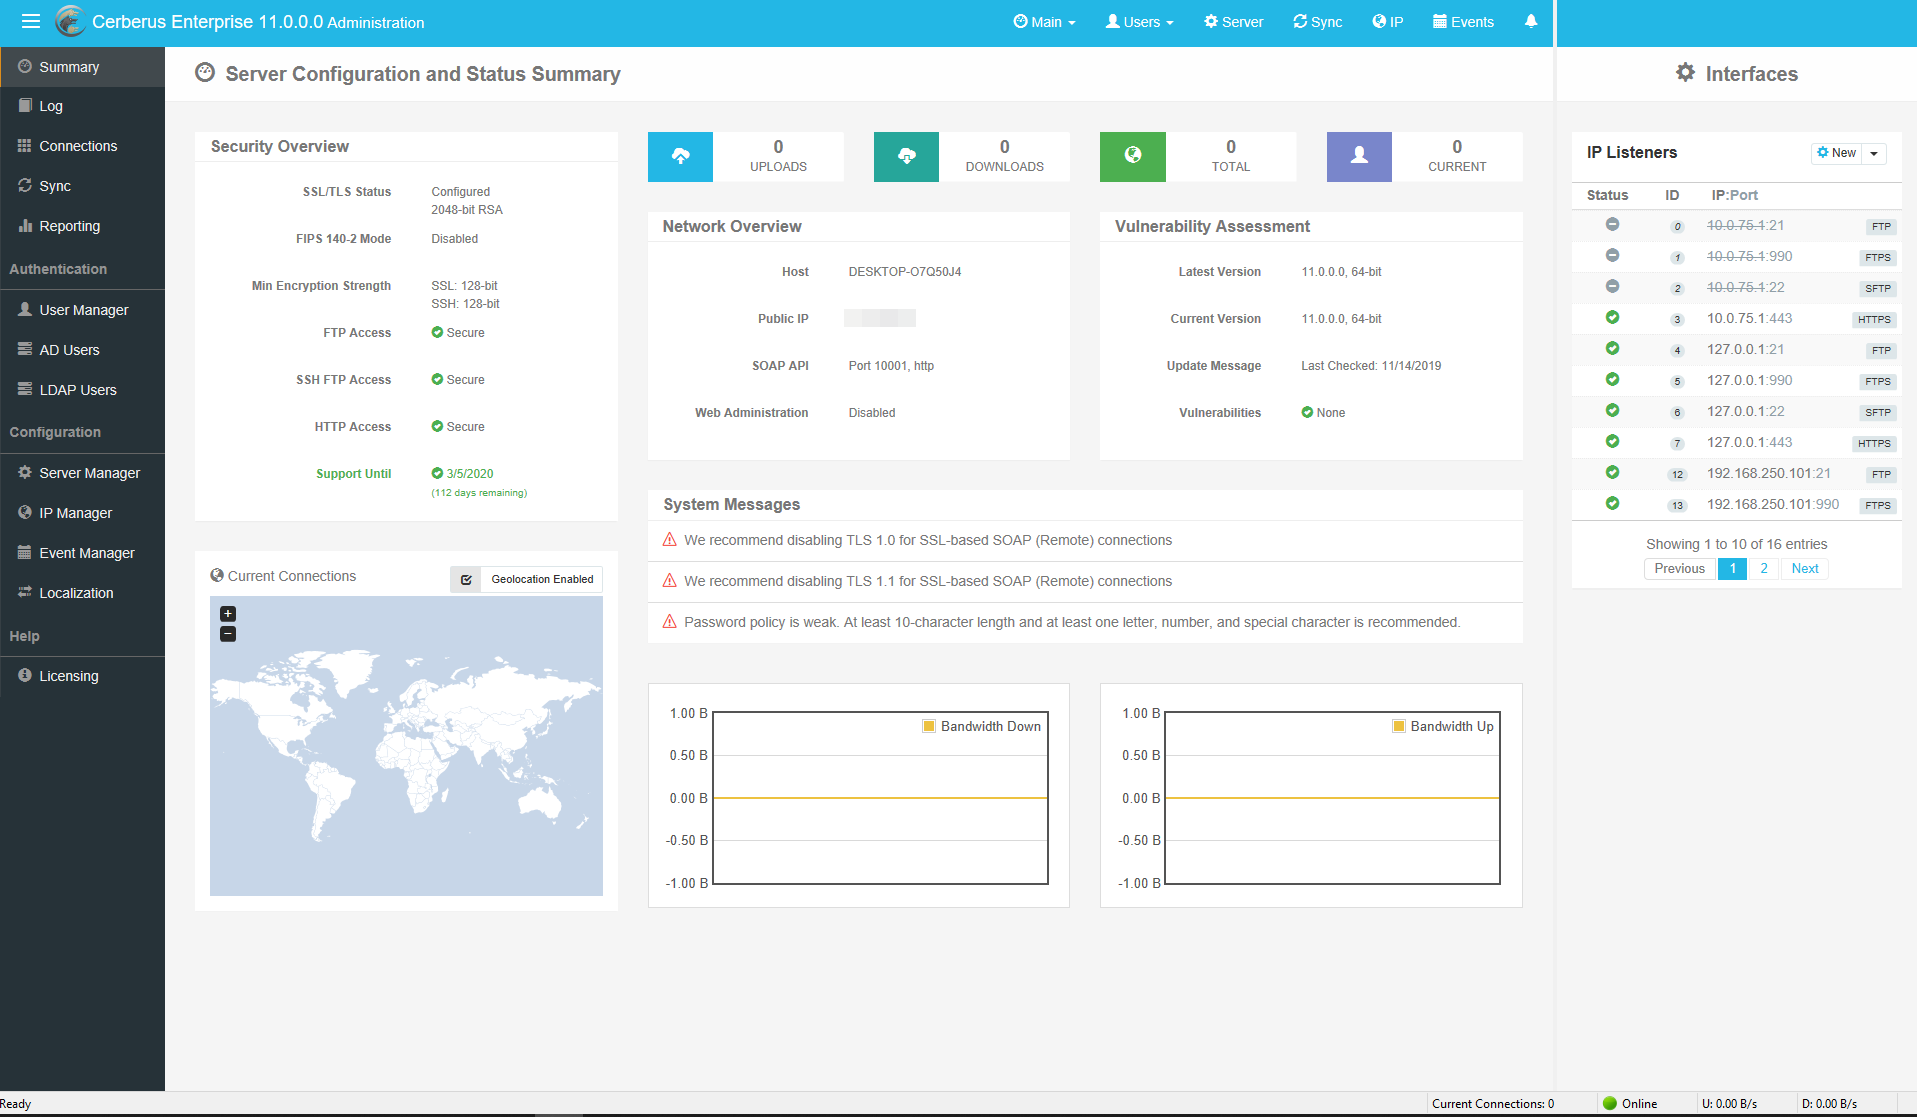
Task: Click the enabled status icon for 127.0.0.1:21
Action: click(x=1612, y=349)
